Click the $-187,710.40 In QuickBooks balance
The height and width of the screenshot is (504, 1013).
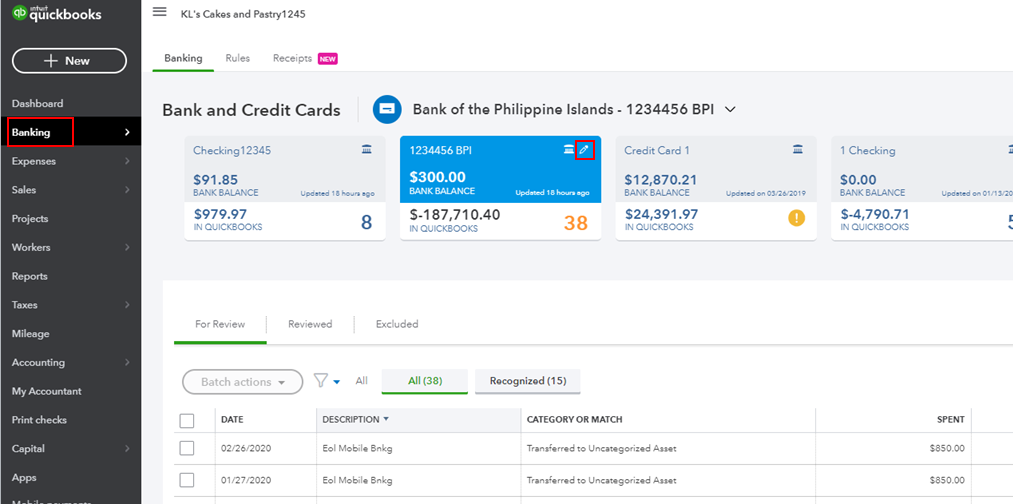coord(455,215)
